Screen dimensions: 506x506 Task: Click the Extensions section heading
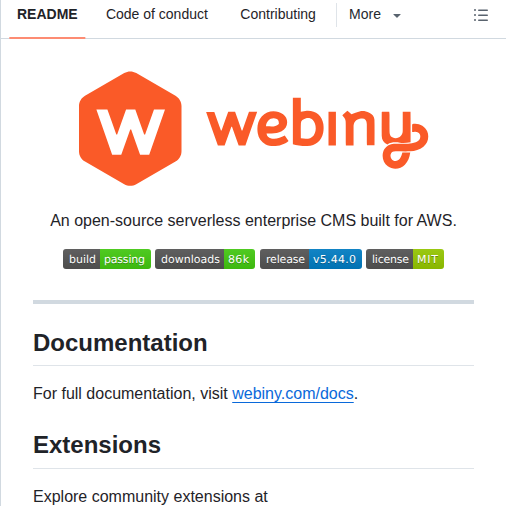tap(97, 445)
